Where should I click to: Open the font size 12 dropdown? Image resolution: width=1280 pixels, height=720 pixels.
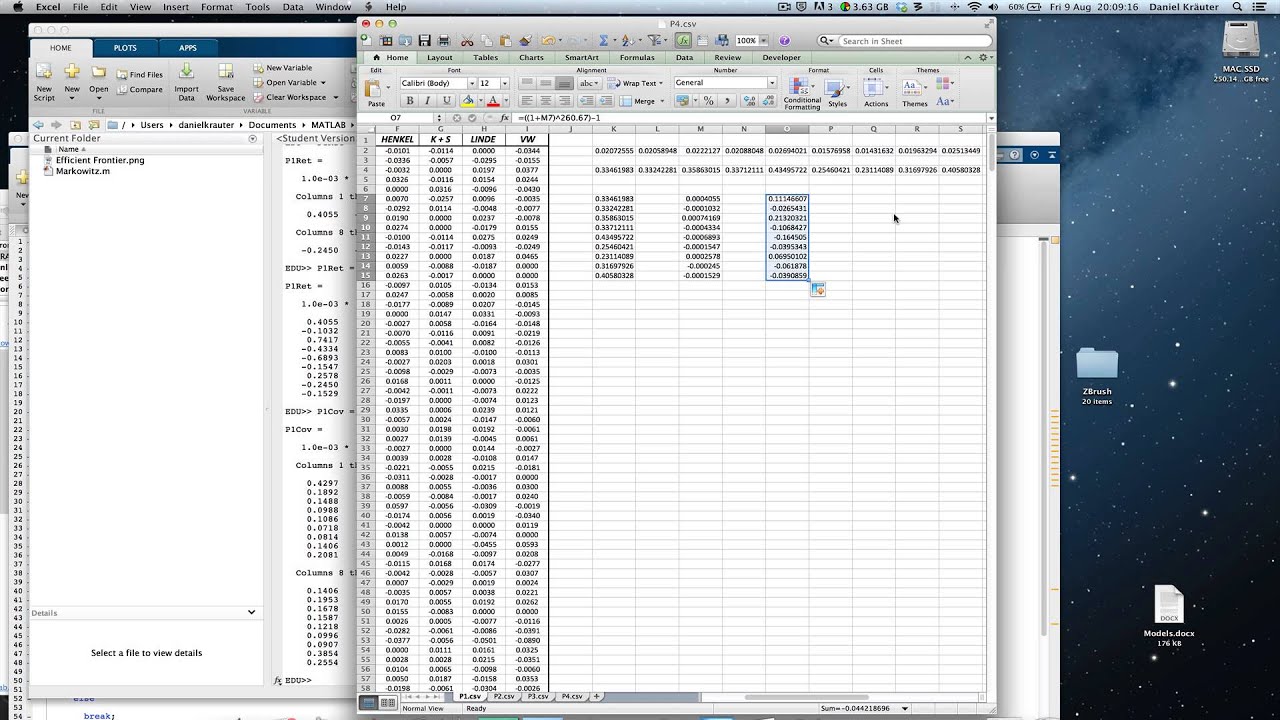coord(505,83)
